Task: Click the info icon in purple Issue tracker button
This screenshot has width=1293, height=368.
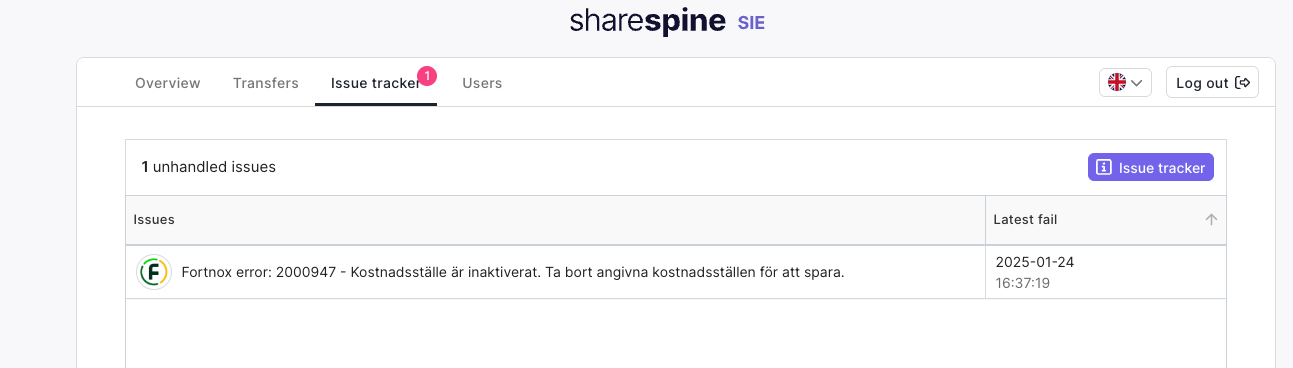Action: pyautogui.click(x=1104, y=168)
